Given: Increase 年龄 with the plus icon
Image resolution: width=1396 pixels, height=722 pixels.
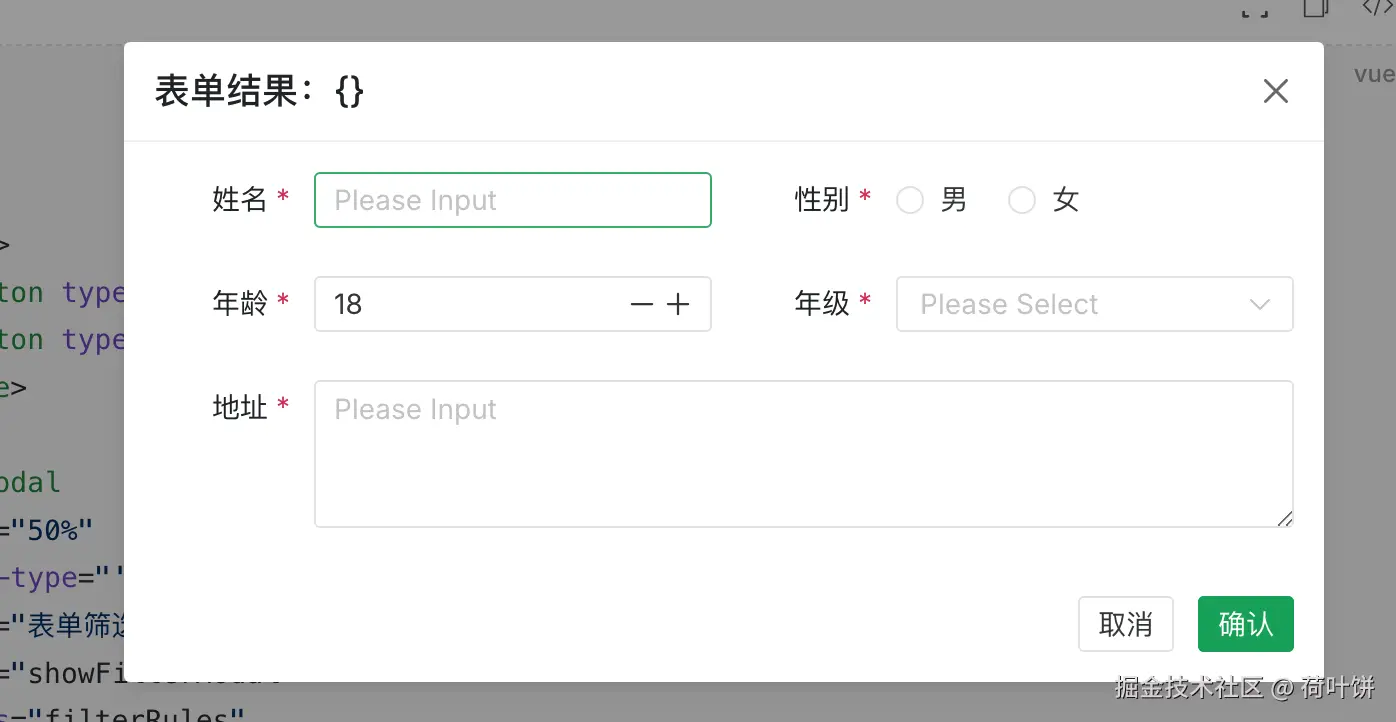Looking at the screenshot, I should [x=678, y=304].
